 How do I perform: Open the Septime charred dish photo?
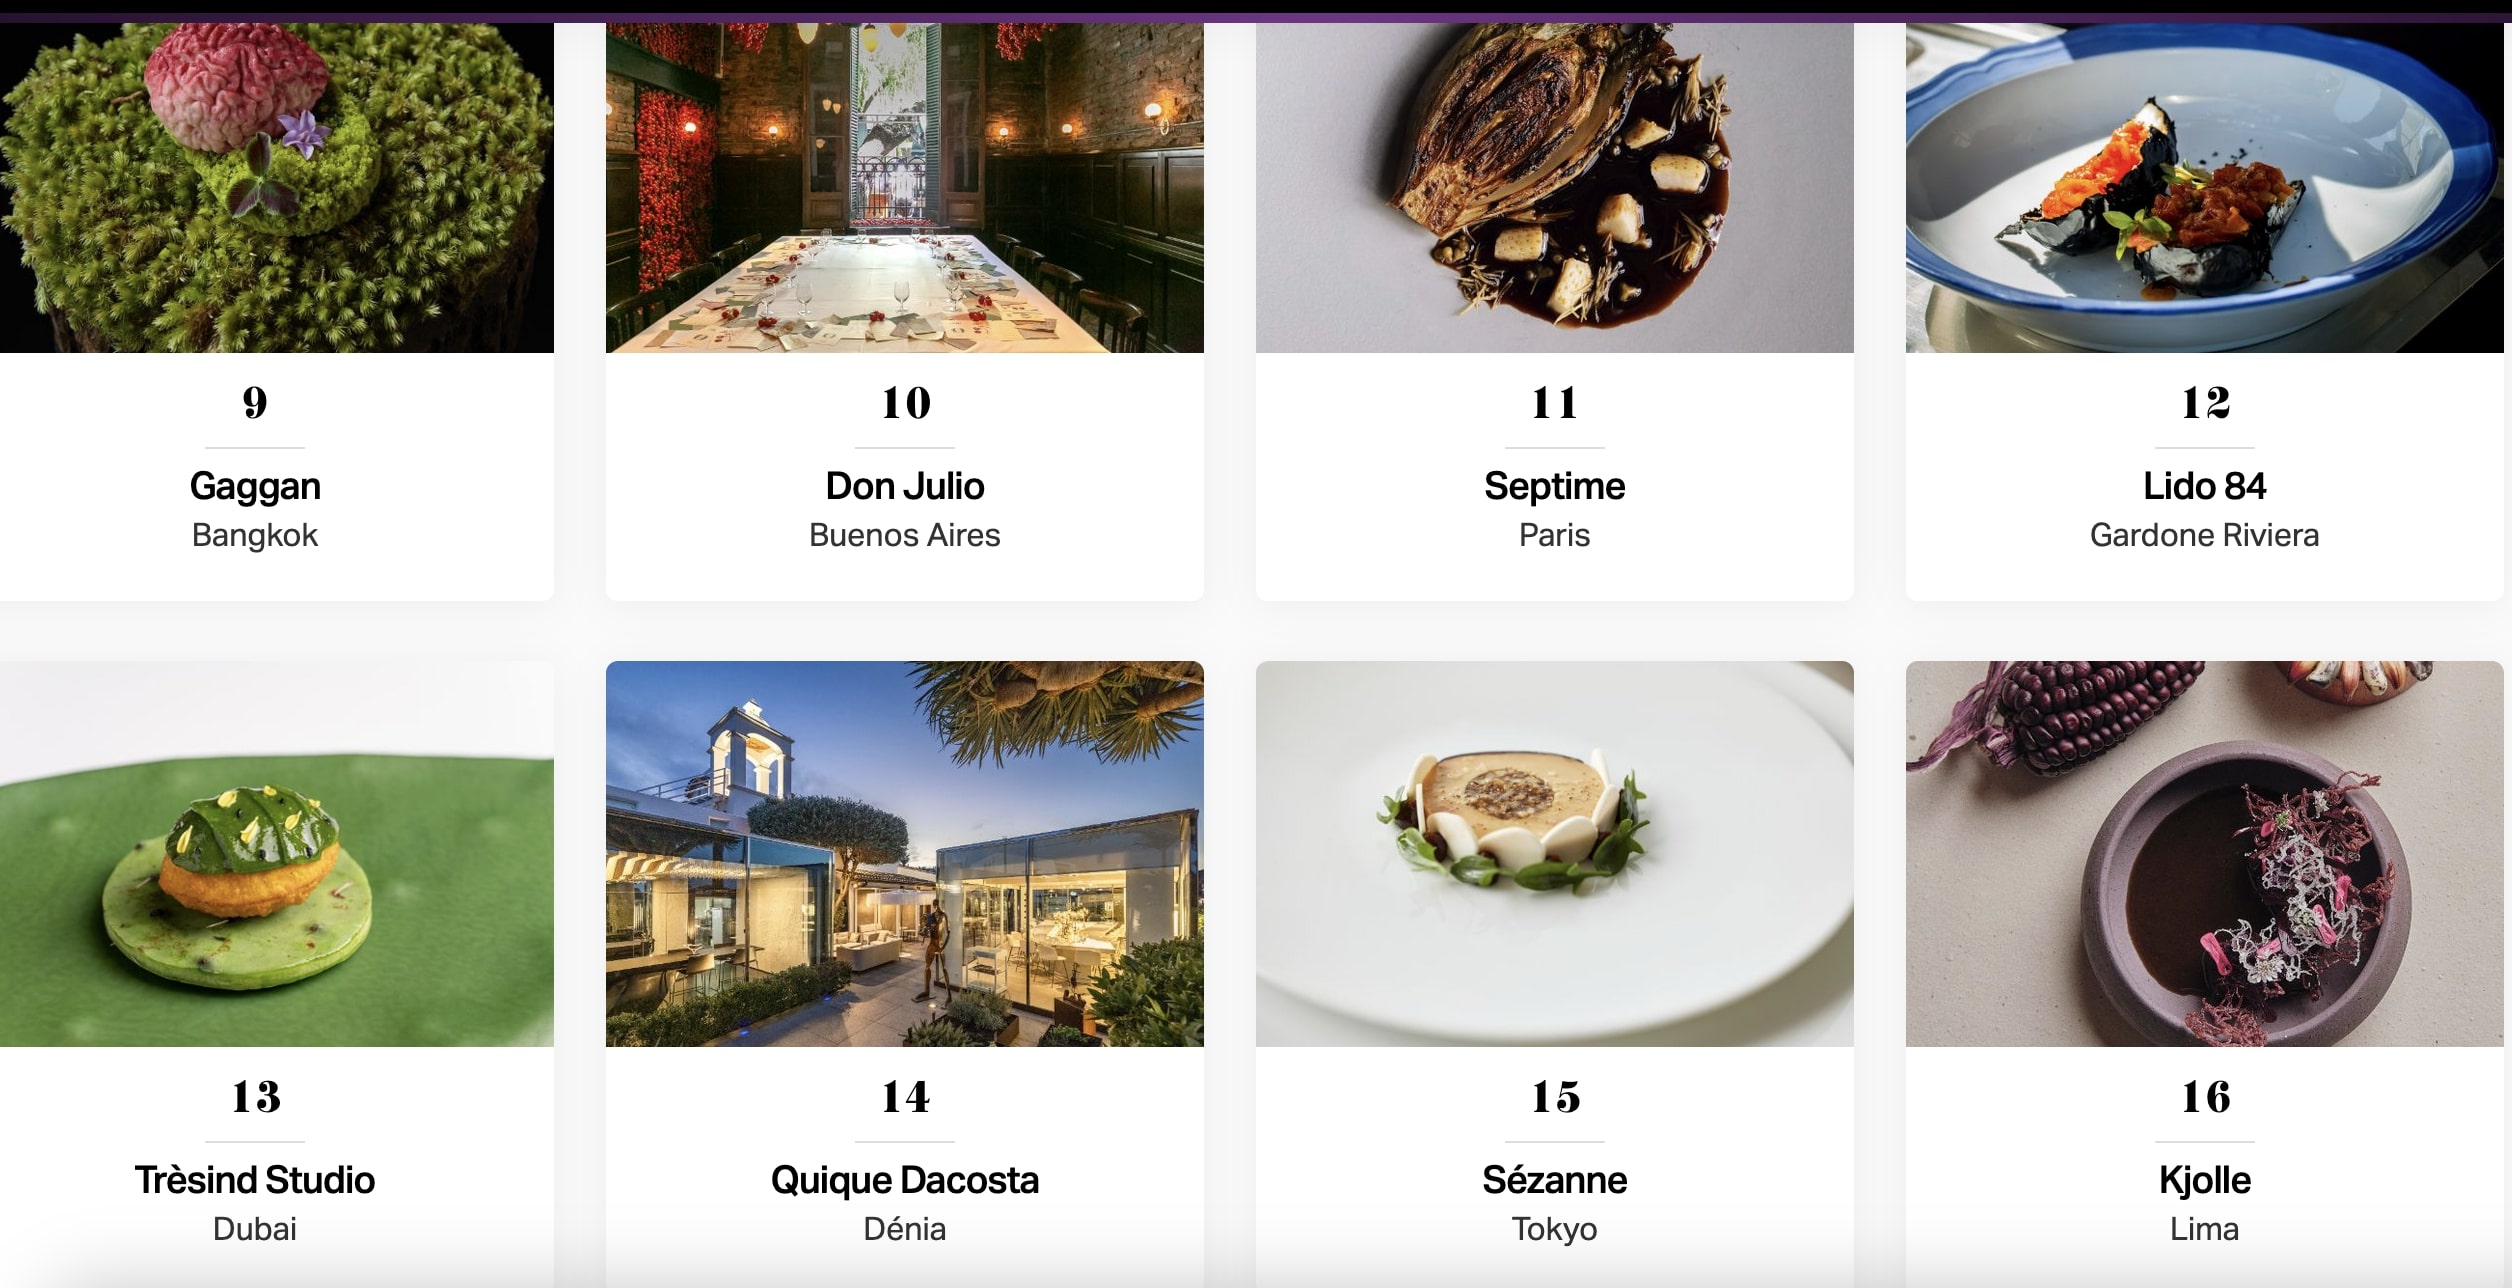[1555, 188]
